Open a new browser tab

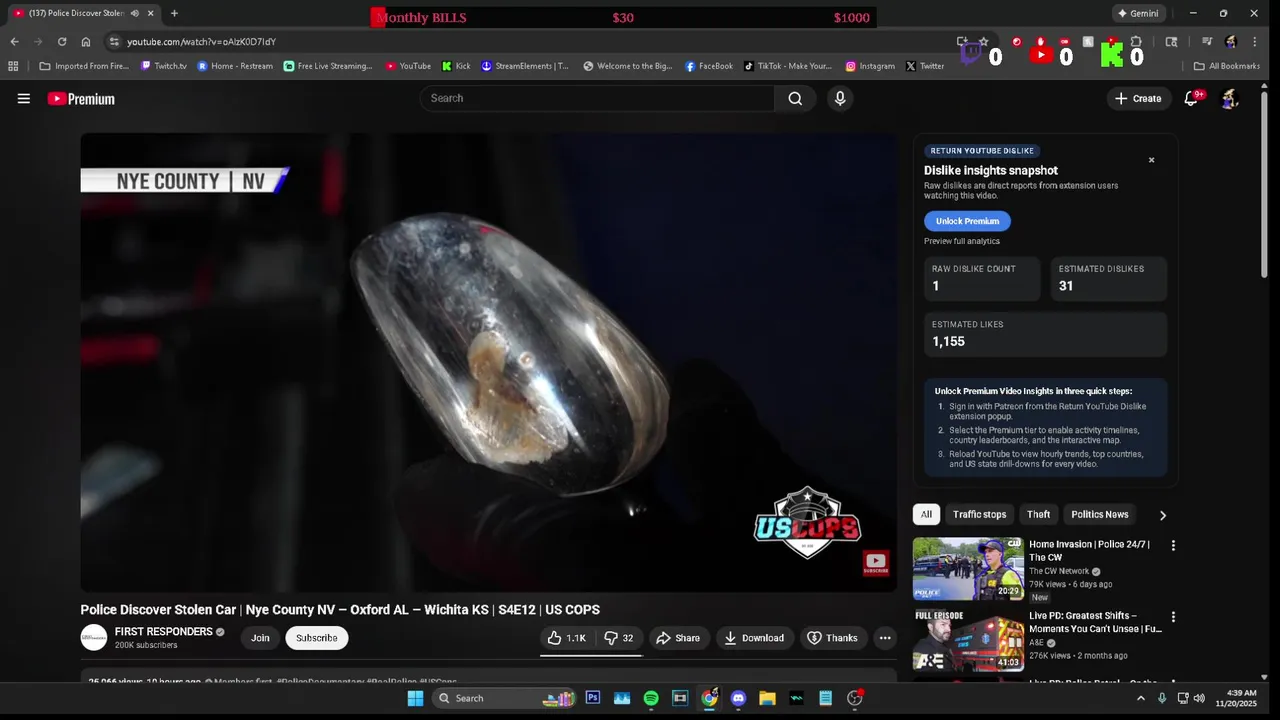(174, 13)
